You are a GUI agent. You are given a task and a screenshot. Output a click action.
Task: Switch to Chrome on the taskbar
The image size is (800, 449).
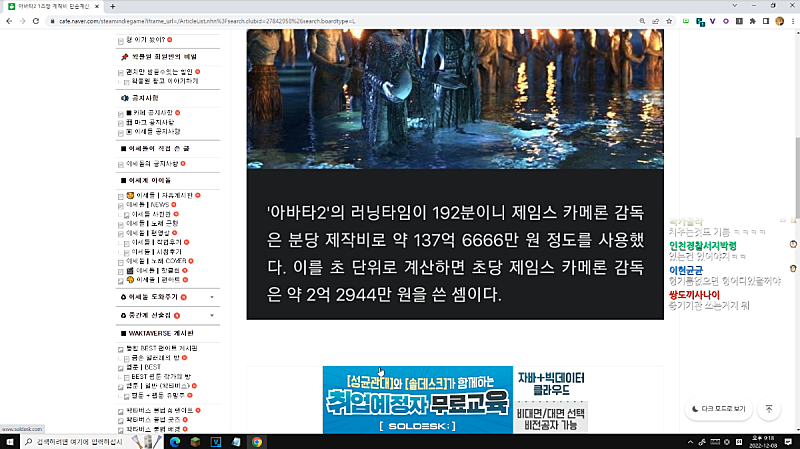(257, 442)
